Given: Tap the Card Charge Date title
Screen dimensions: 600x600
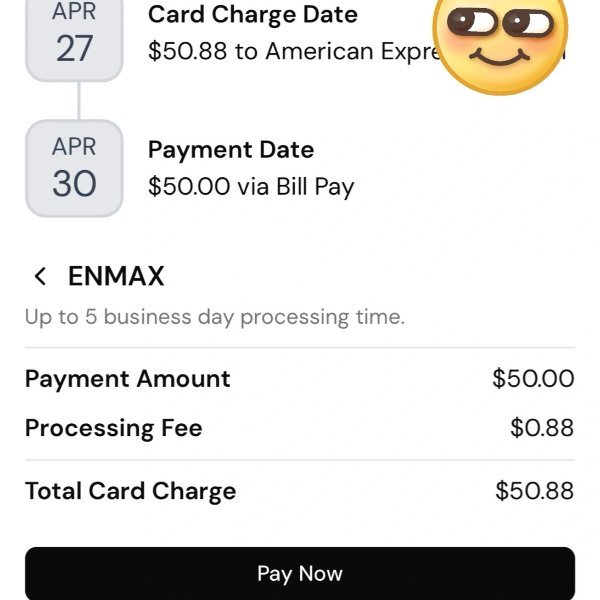Looking at the screenshot, I should point(252,15).
